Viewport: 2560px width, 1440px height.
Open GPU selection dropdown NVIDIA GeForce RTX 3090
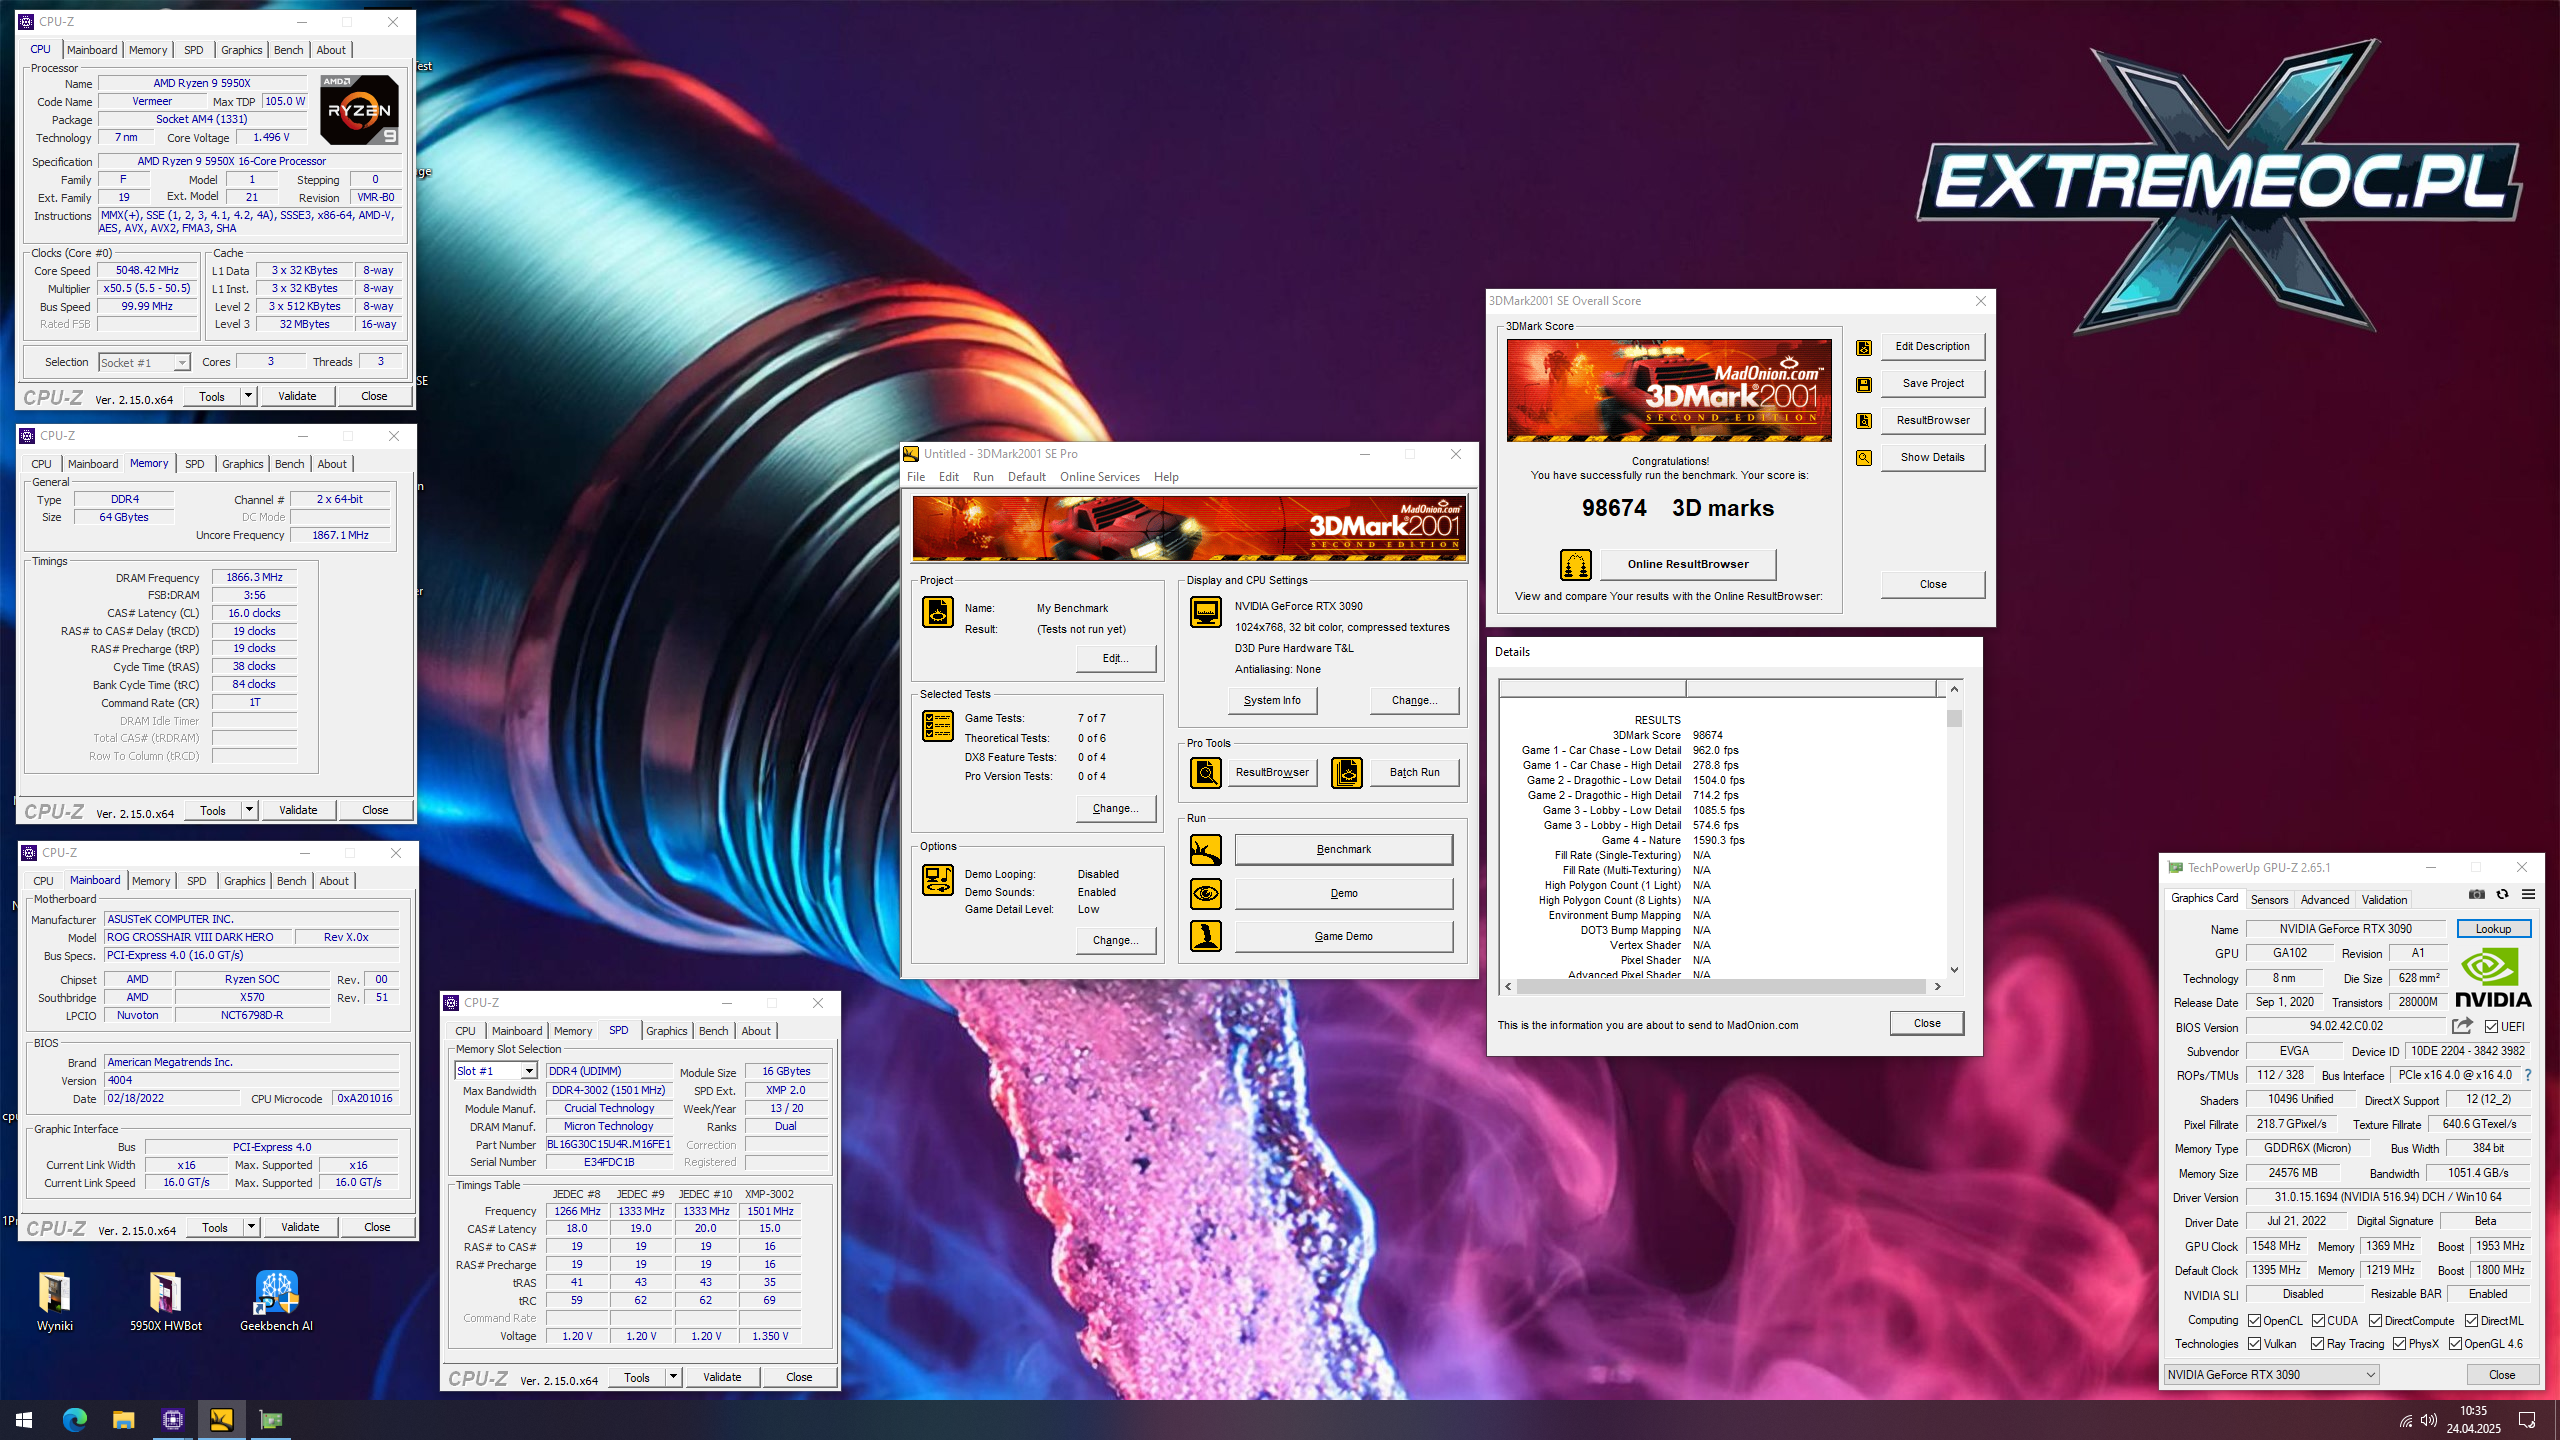point(2271,1375)
